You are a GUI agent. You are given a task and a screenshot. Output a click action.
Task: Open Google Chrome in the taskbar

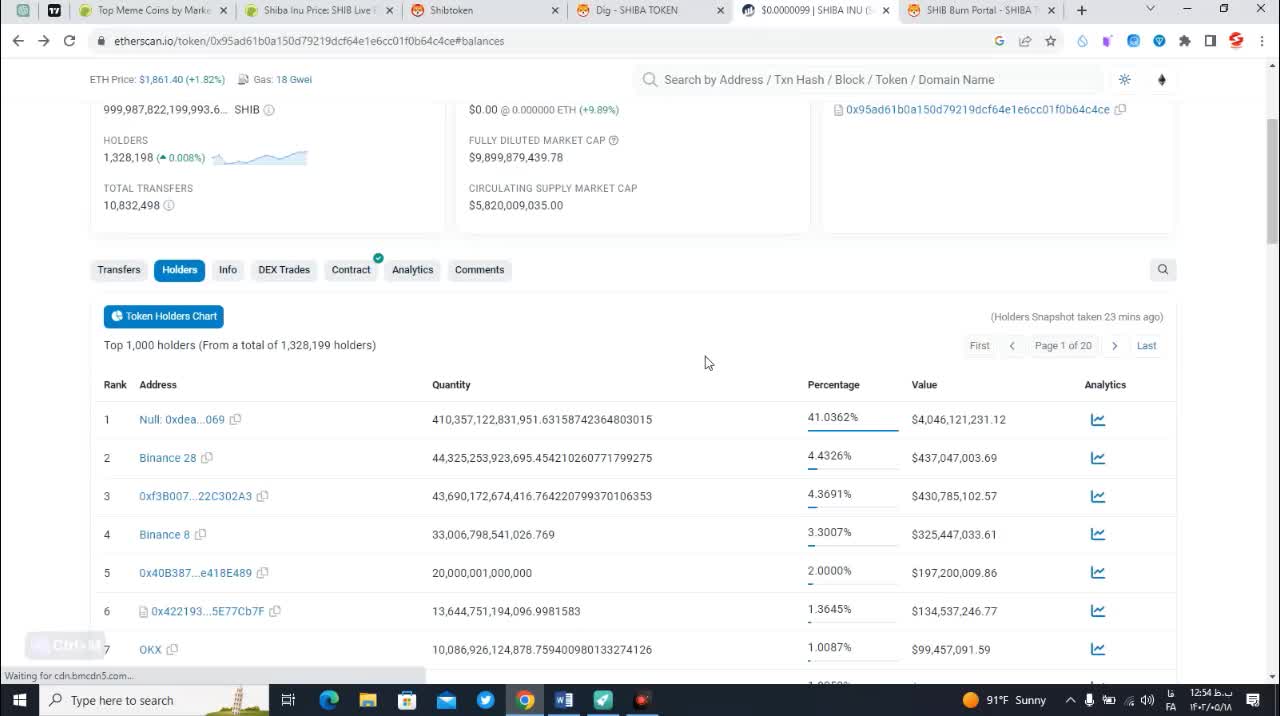pos(525,700)
